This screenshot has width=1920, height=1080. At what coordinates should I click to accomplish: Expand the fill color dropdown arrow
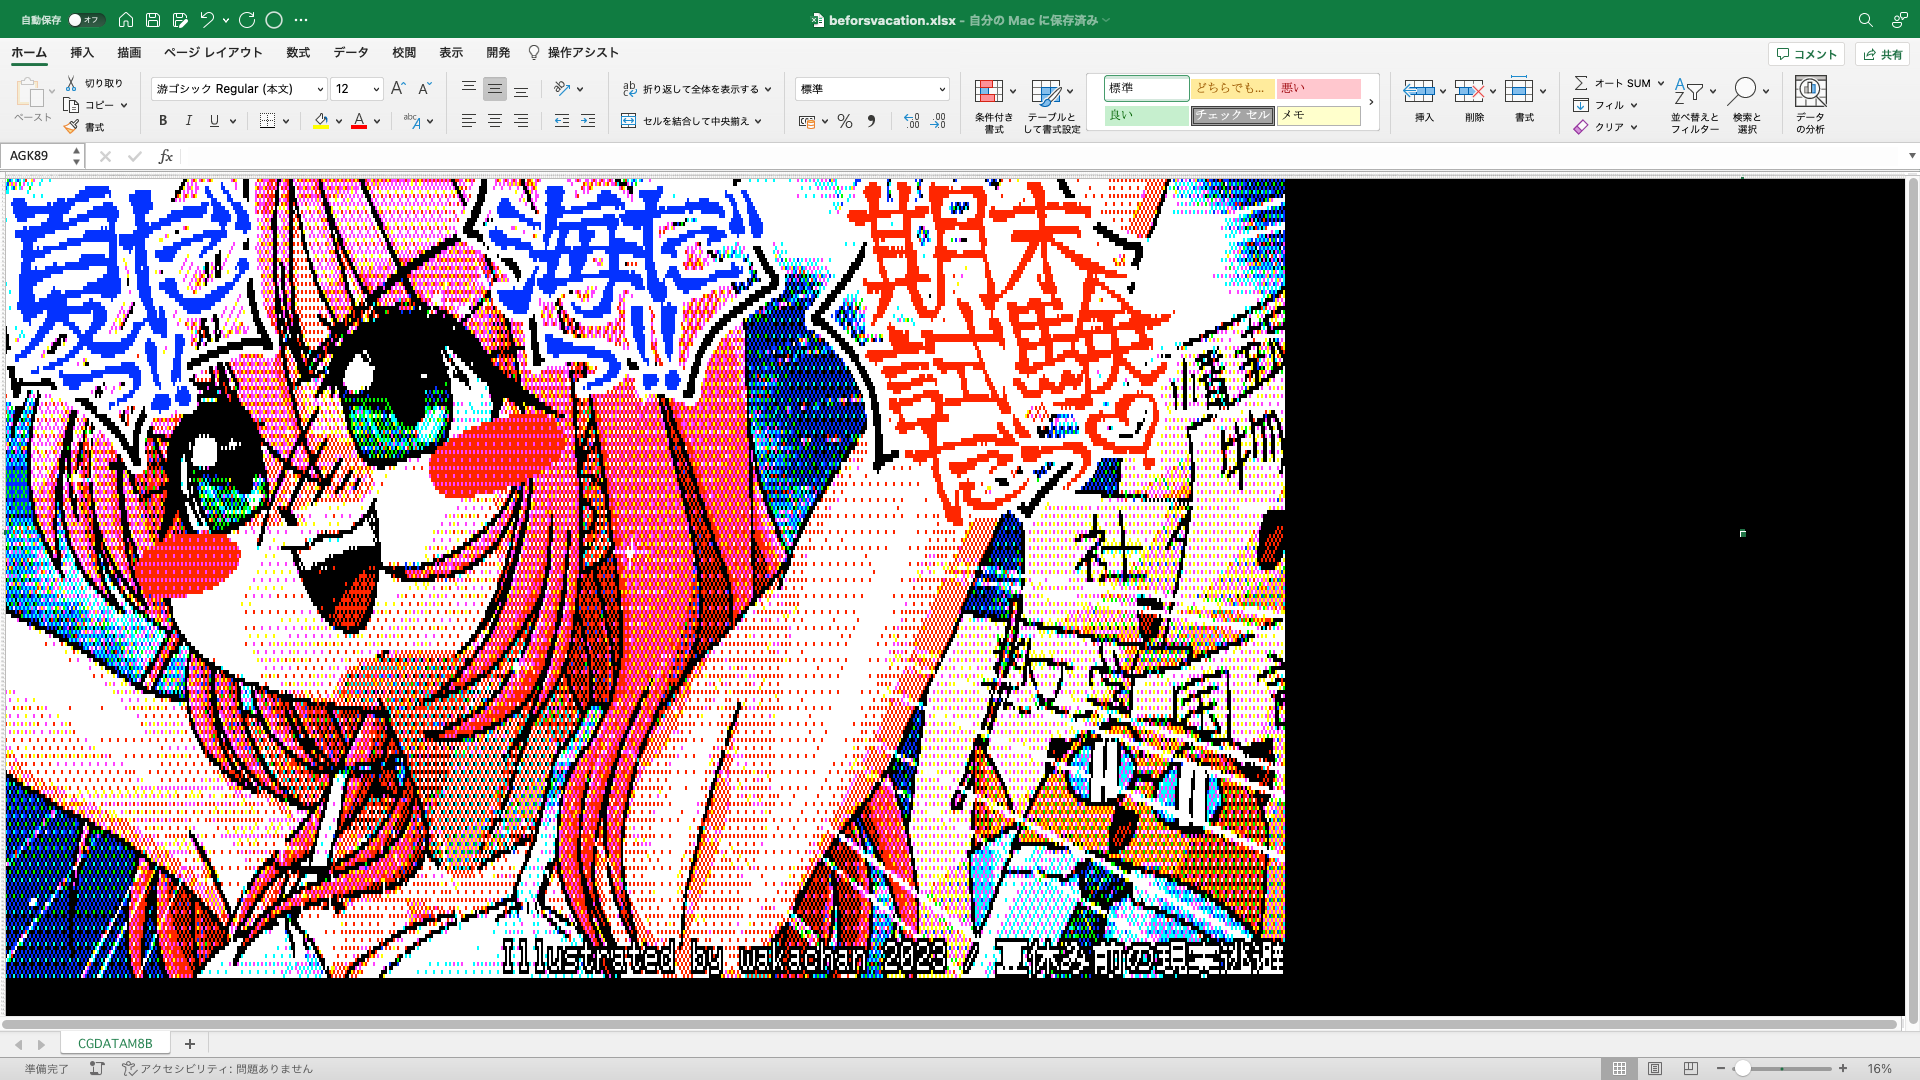pos(339,121)
